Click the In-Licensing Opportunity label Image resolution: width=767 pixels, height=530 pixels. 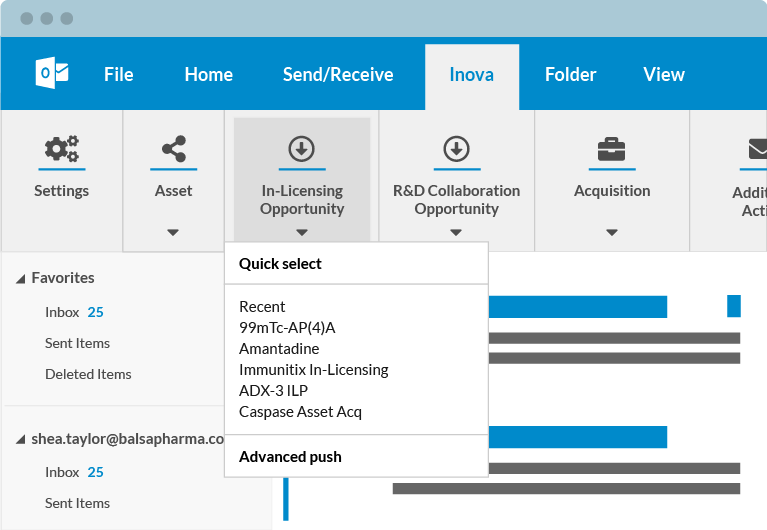click(x=302, y=200)
